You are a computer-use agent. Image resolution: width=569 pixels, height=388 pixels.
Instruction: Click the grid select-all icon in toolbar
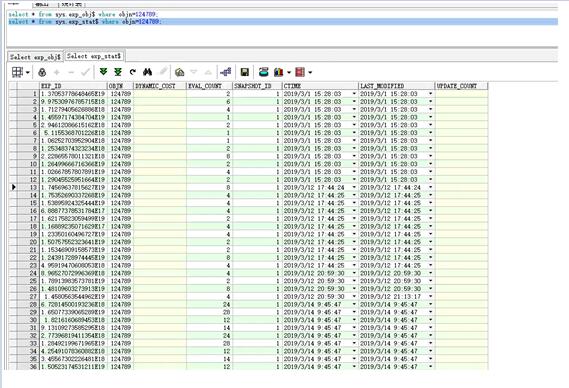click(x=17, y=72)
